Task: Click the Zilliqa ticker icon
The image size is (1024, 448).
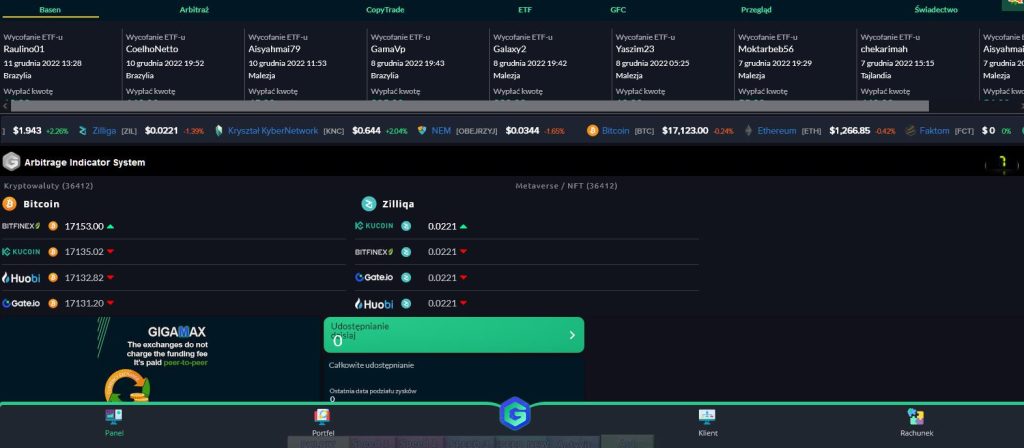Action: pos(83,131)
